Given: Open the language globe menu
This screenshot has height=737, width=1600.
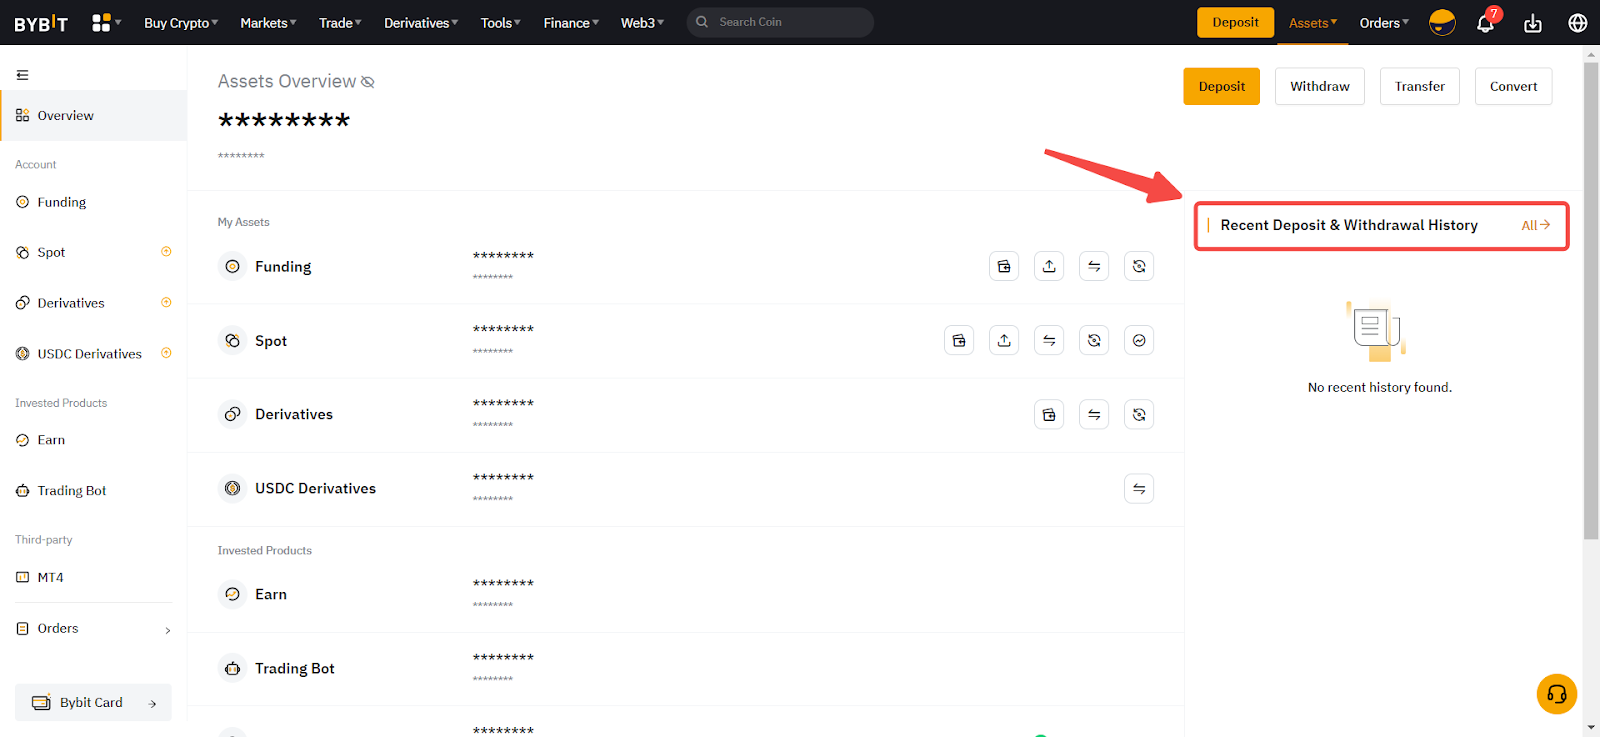Looking at the screenshot, I should pos(1577,23).
